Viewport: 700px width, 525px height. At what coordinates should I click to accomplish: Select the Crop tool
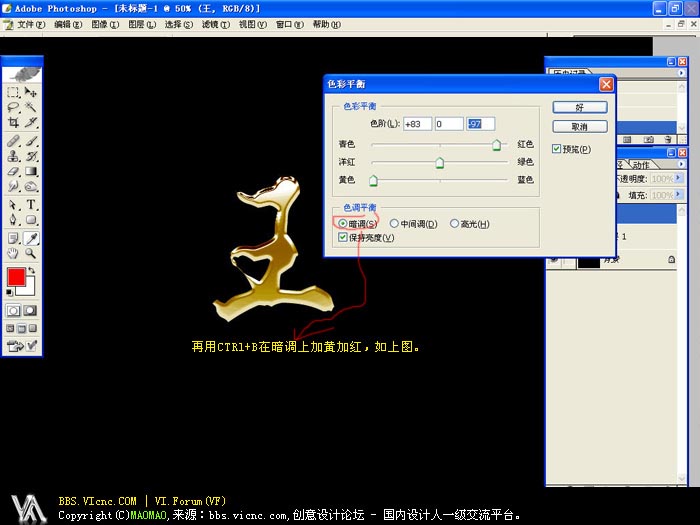point(14,123)
